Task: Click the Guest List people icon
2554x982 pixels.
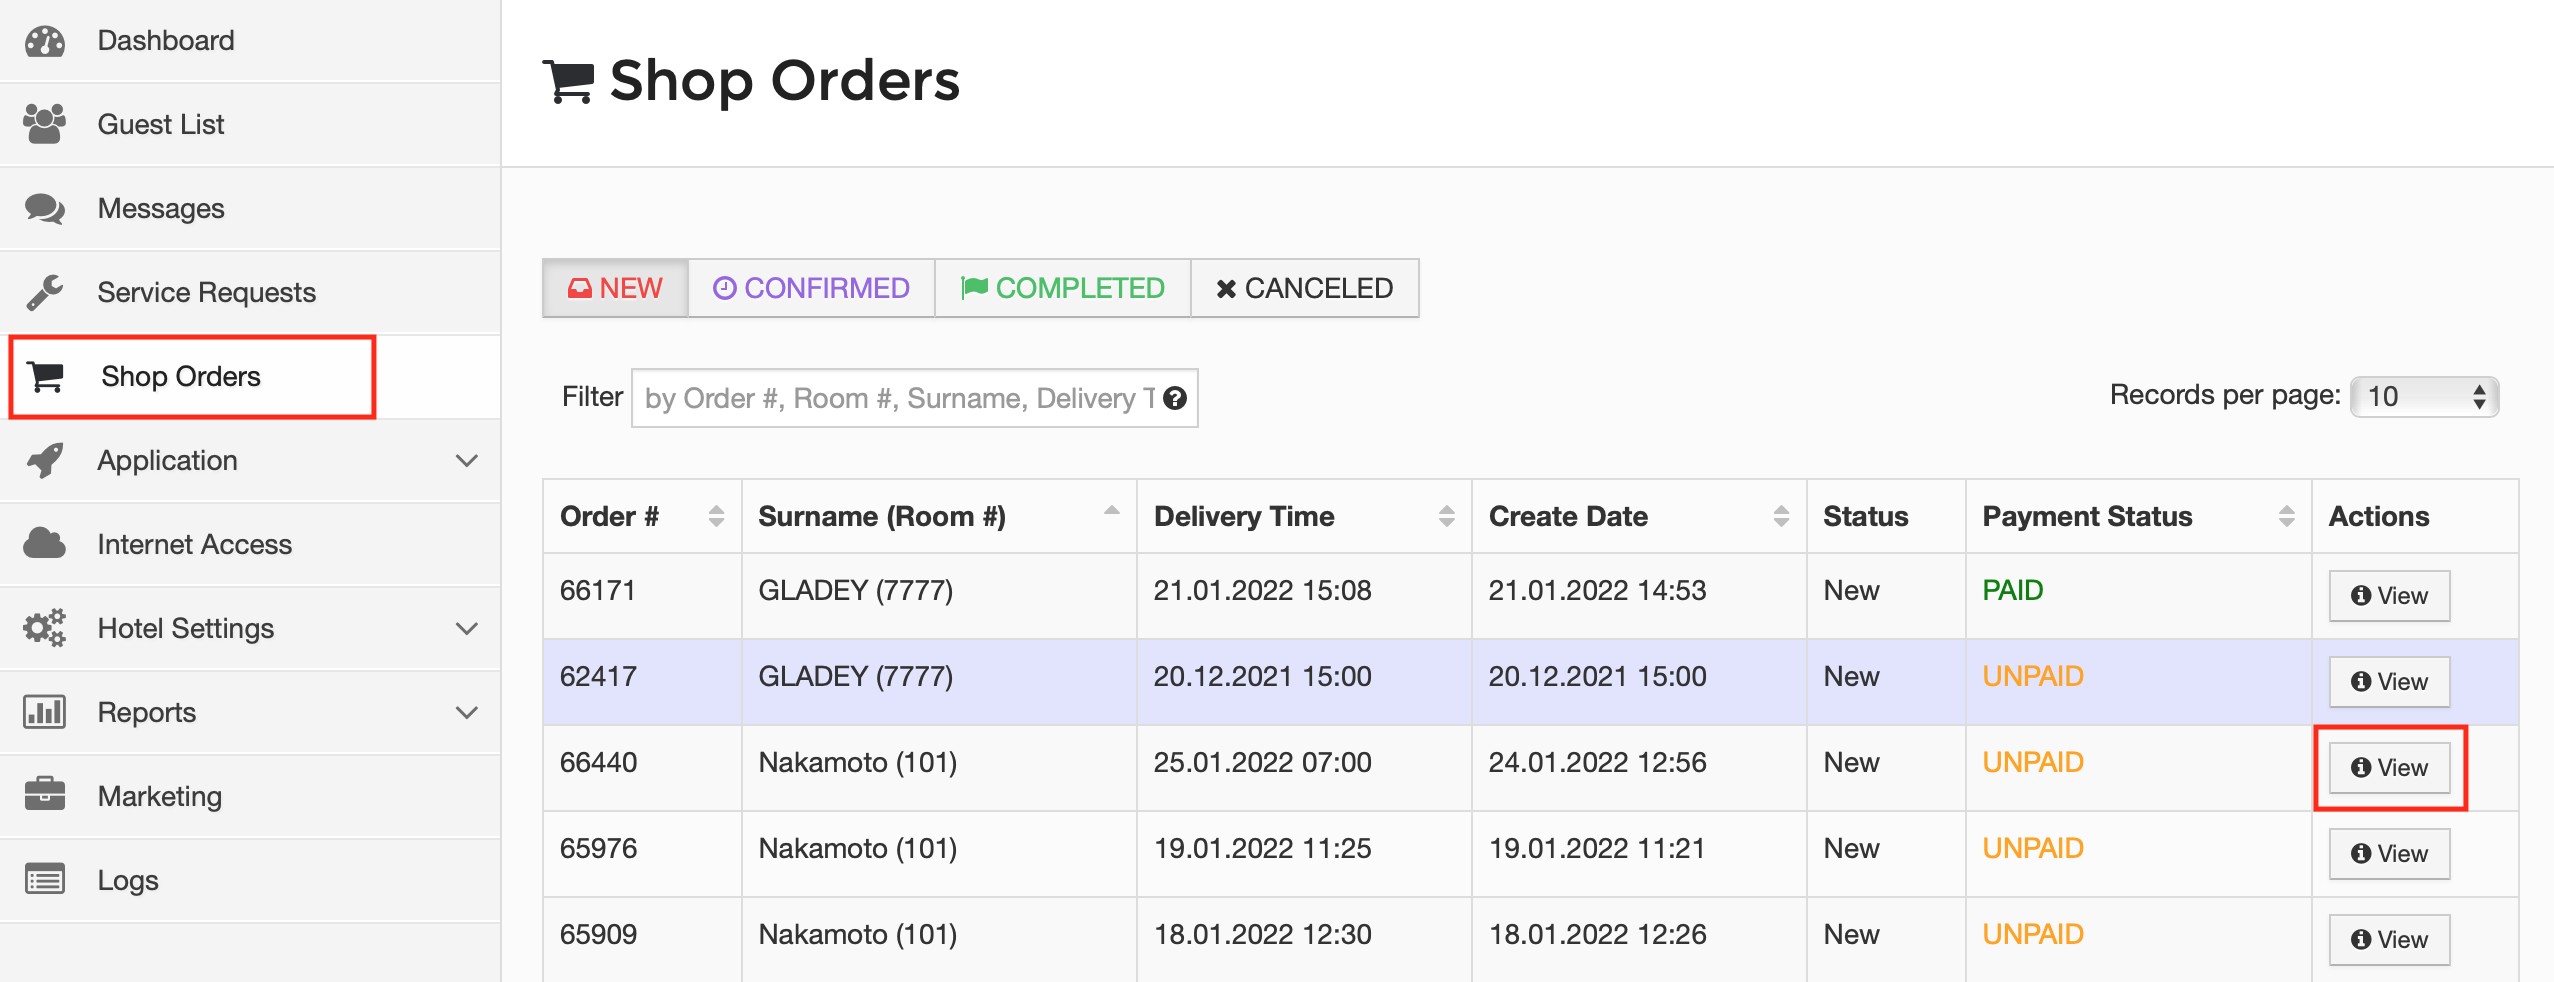Action: 45,124
